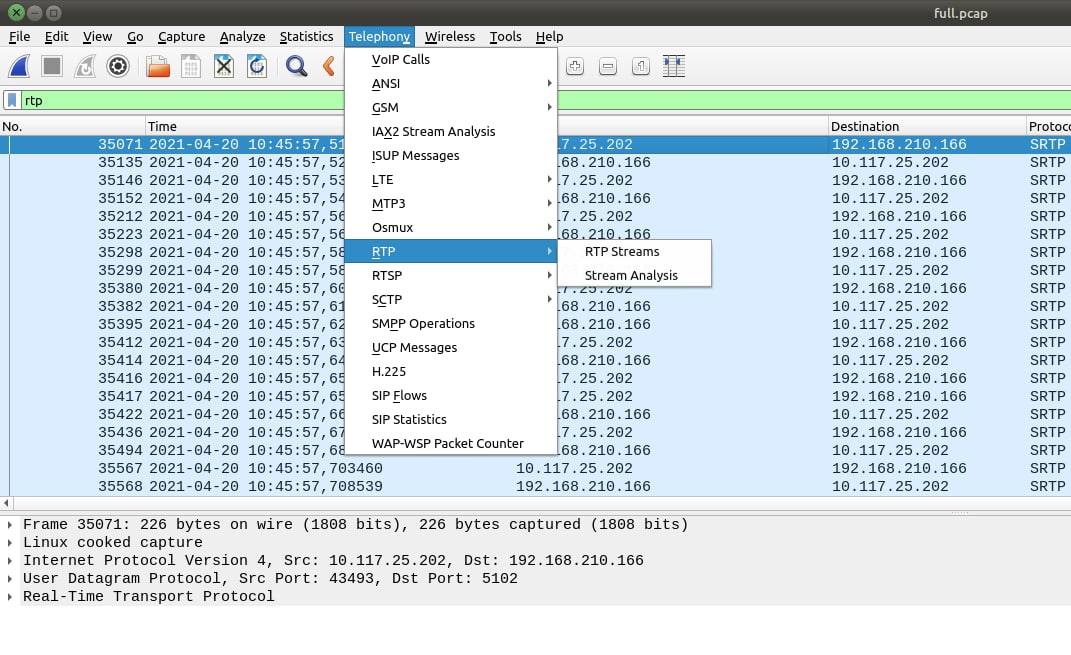Select the highlighted RTP submenu entry
Screen dimensions: 1071x655
click(451, 251)
